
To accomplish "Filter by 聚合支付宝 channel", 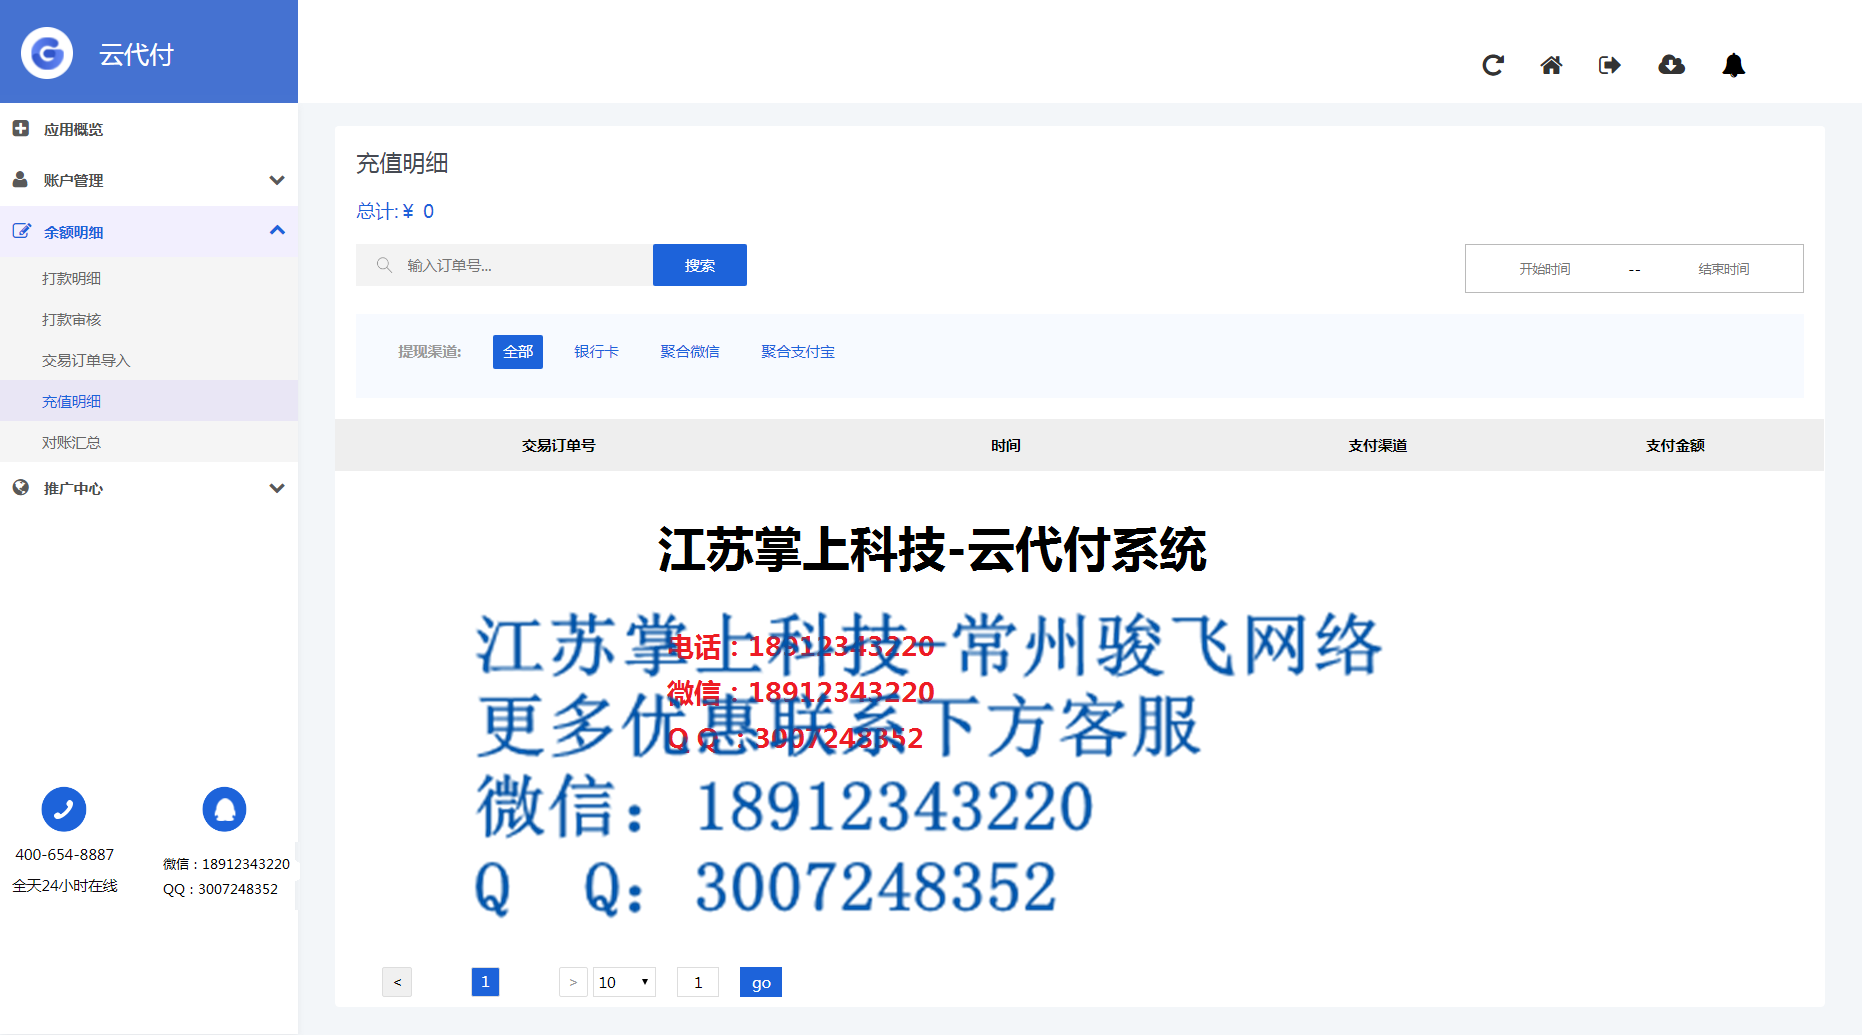I will [x=798, y=352].
